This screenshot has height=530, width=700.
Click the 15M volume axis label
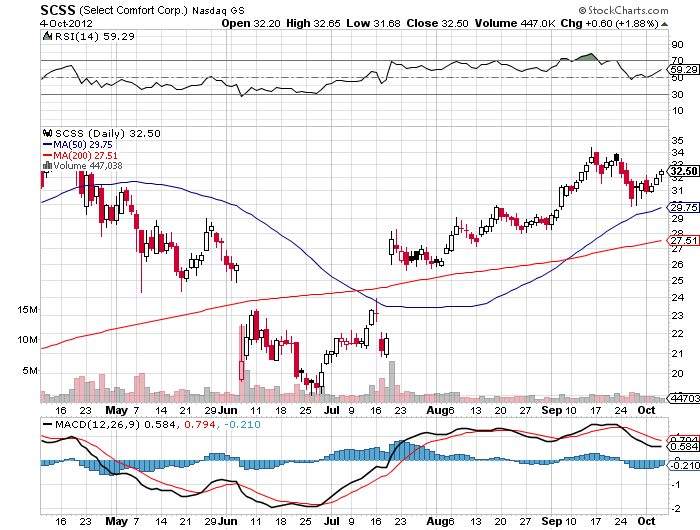(28, 309)
